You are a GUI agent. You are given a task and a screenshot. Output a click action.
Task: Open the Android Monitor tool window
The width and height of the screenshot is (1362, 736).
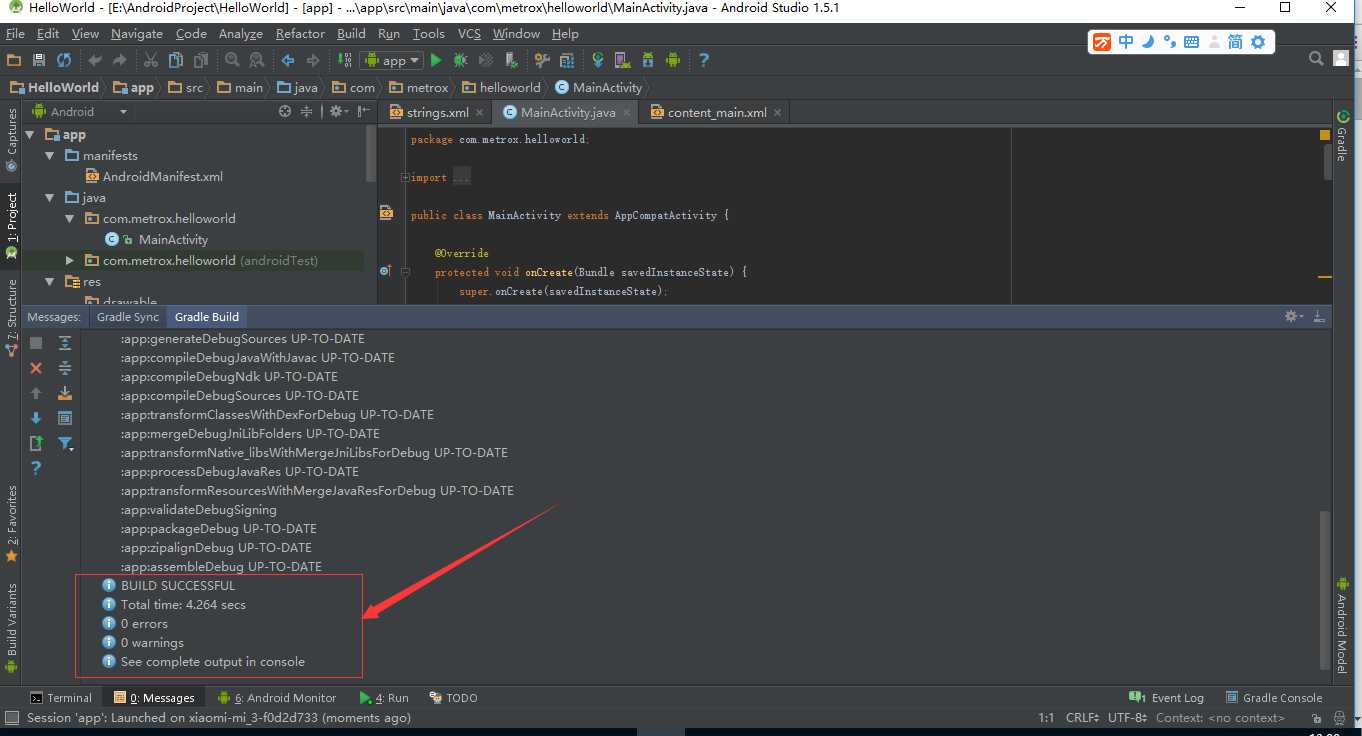pos(277,698)
